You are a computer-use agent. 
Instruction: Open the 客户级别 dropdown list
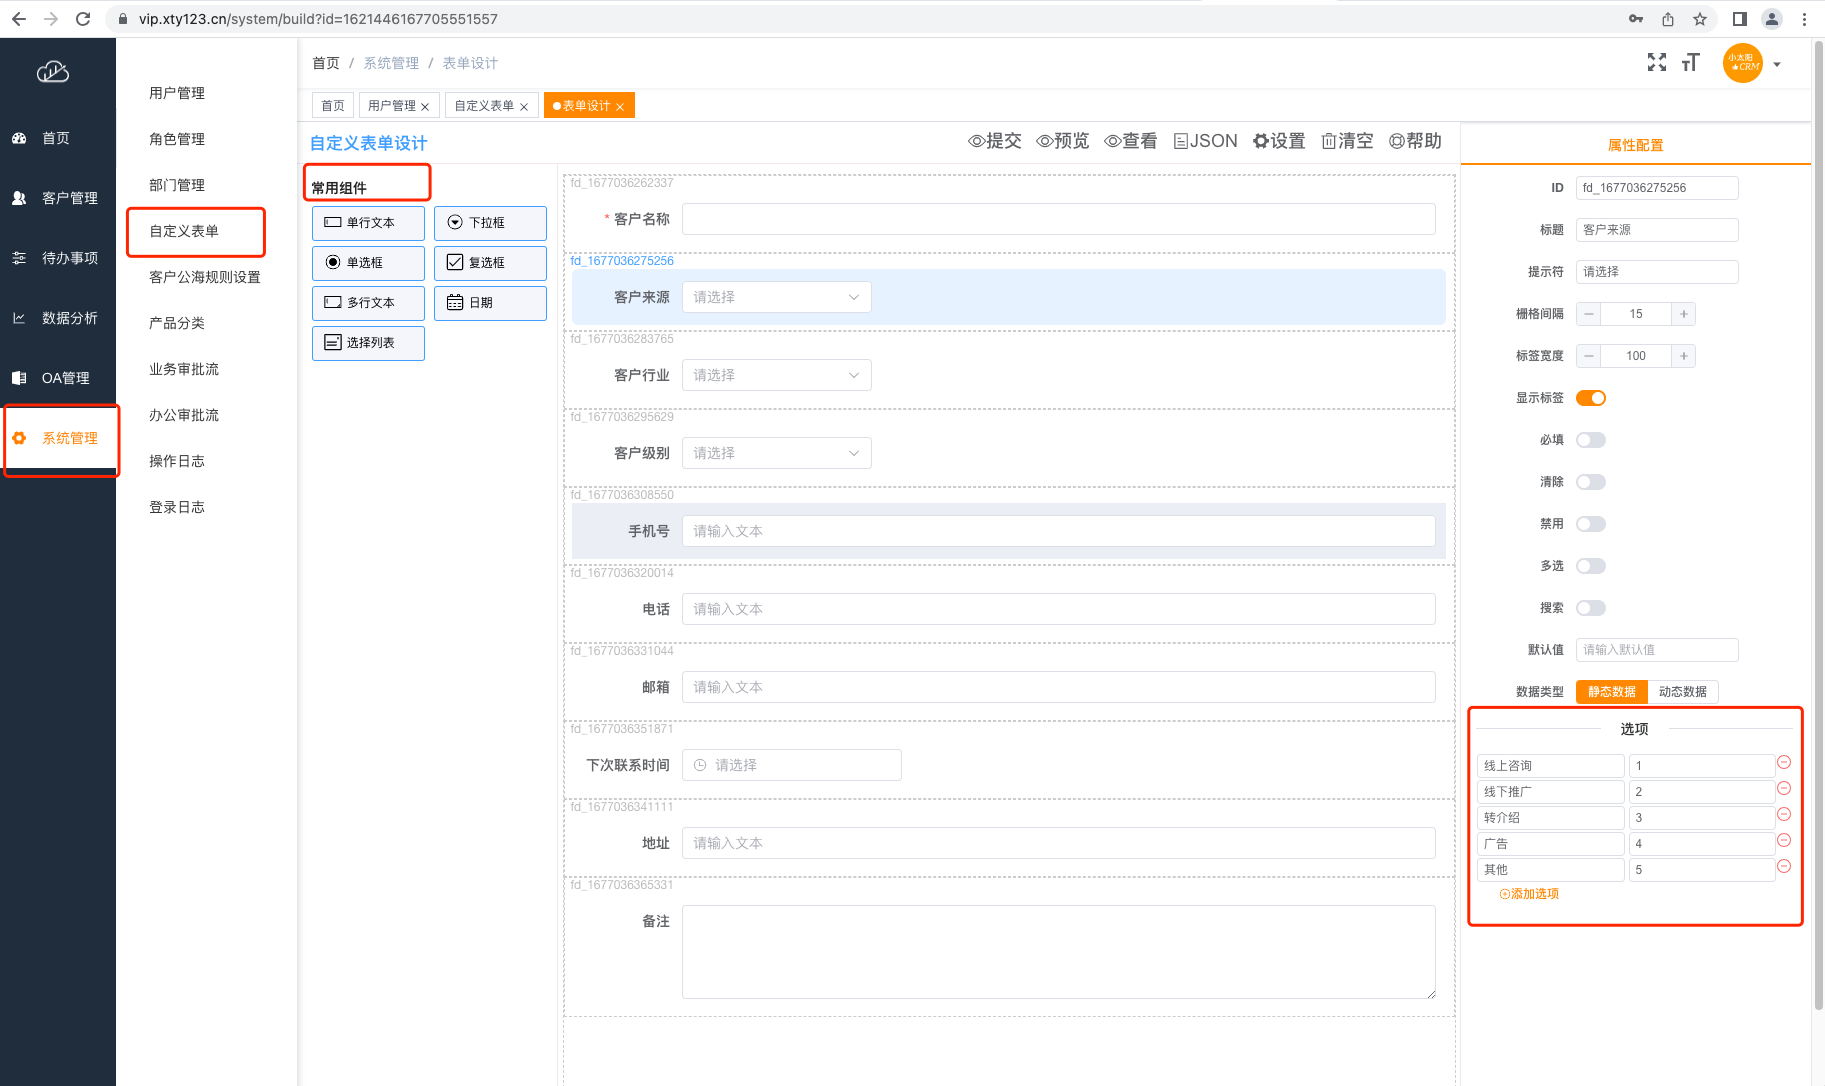click(776, 453)
